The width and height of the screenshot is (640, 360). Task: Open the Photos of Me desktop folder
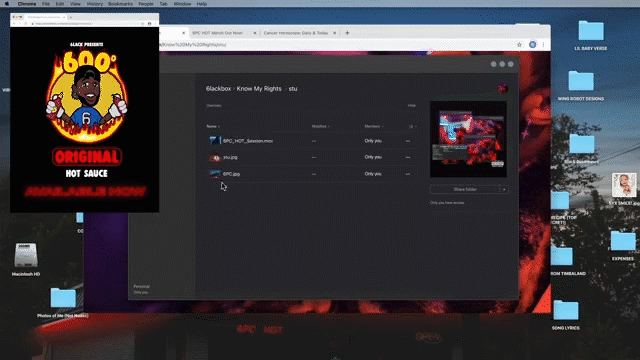(x=63, y=298)
